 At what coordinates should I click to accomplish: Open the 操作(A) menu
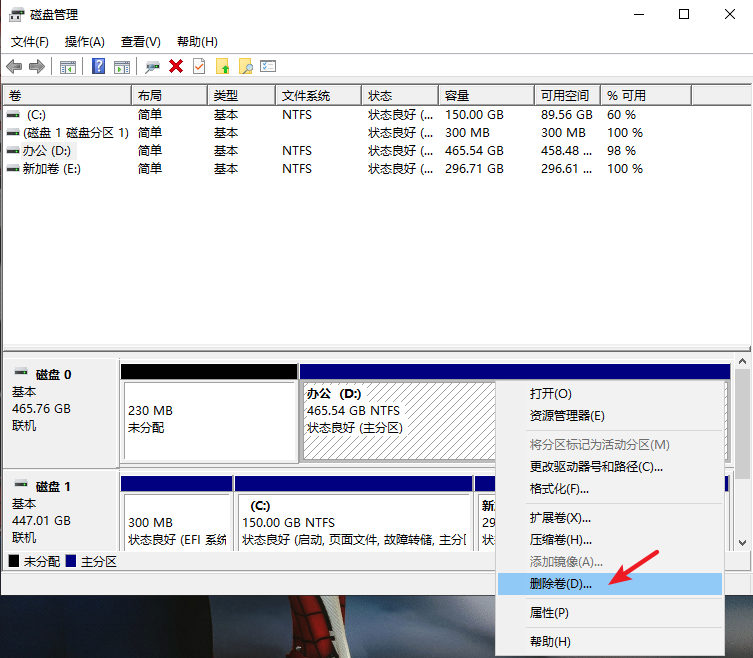click(84, 41)
